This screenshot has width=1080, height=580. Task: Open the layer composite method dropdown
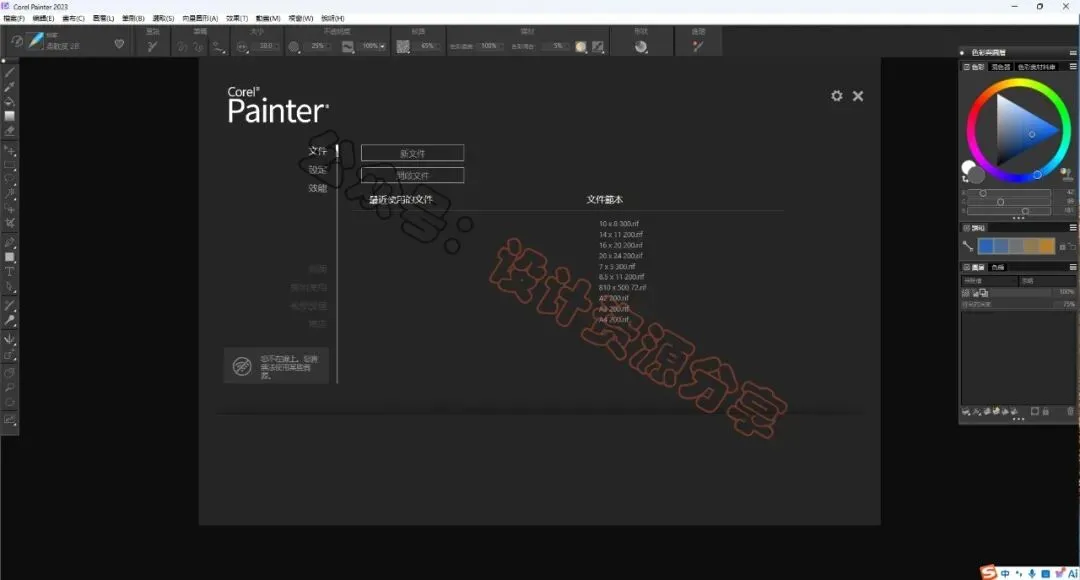click(989, 281)
